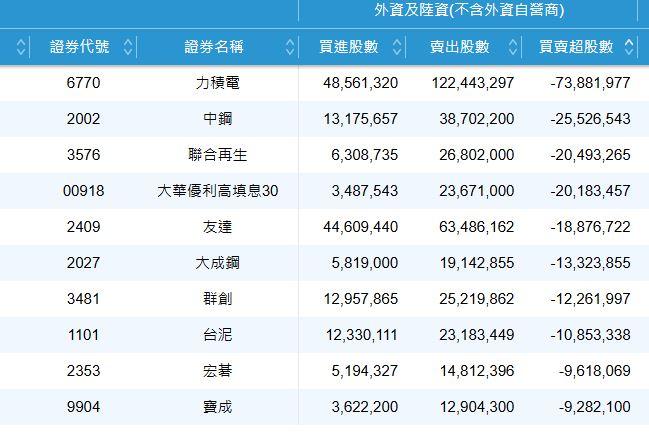The image size is (649, 435).
Task: Click buy volume 12,957,865
Action: point(361,299)
